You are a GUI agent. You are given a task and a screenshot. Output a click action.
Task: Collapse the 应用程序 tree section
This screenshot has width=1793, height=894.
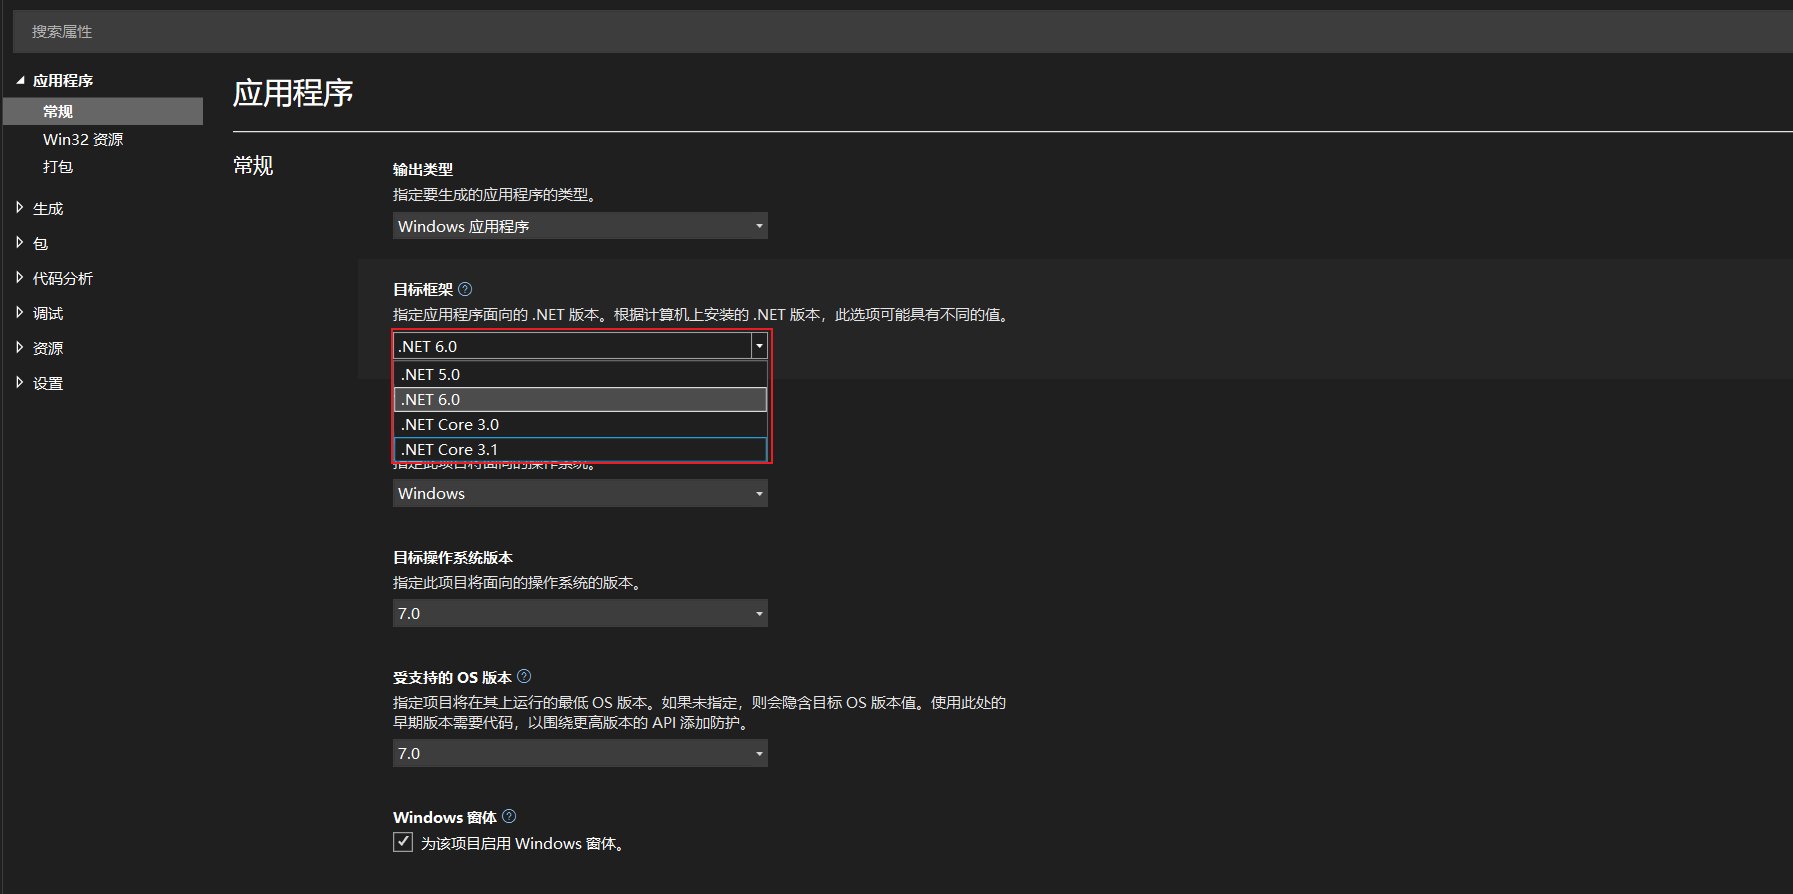click(20, 80)
